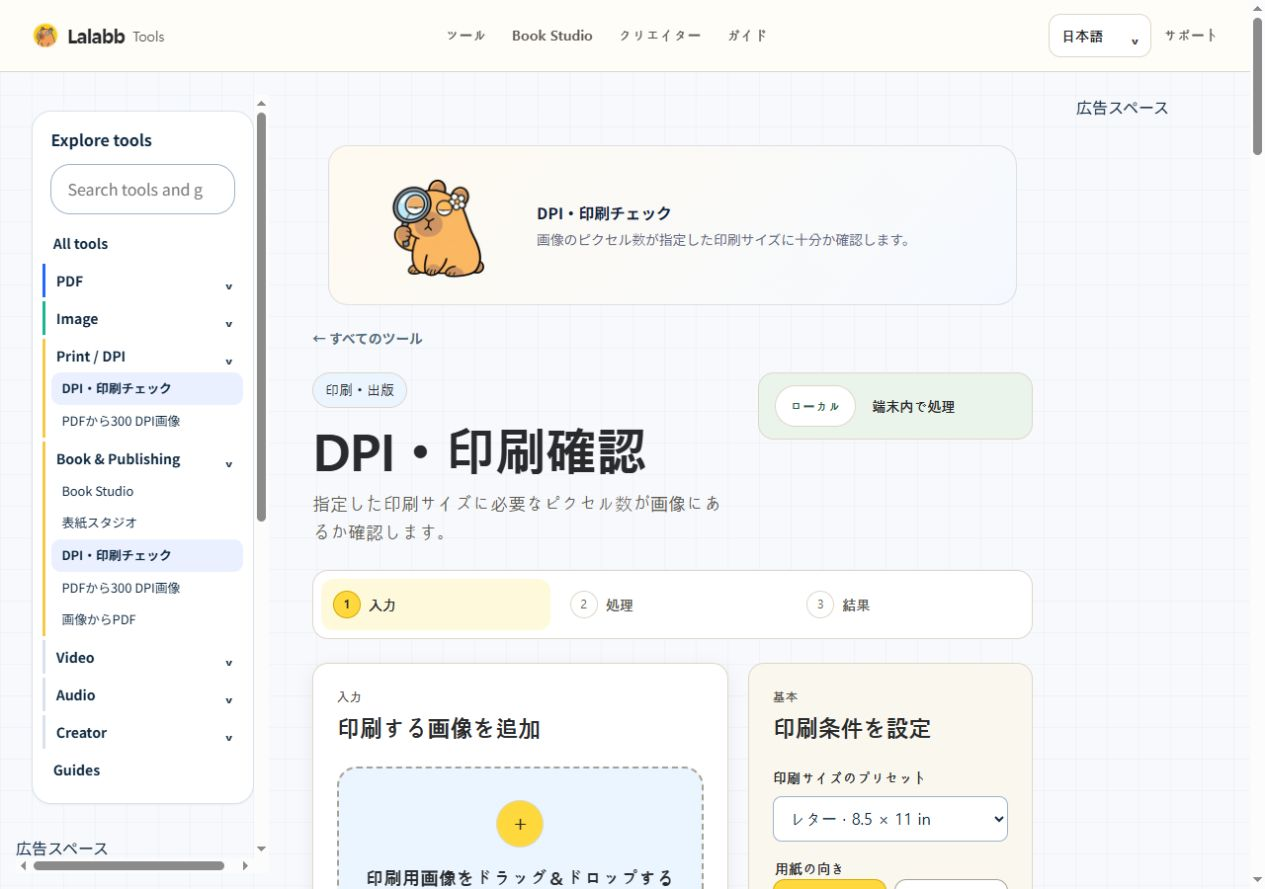Open Guides in sidebar

click(x=76, y=770)
